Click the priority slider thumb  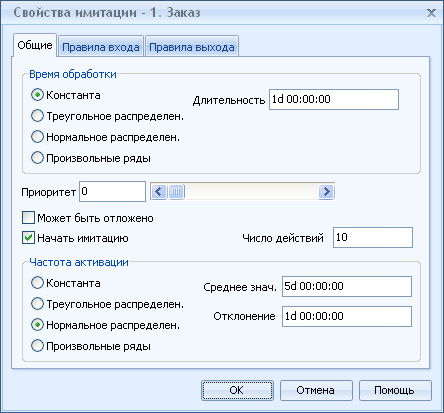(x=176, y=192)
